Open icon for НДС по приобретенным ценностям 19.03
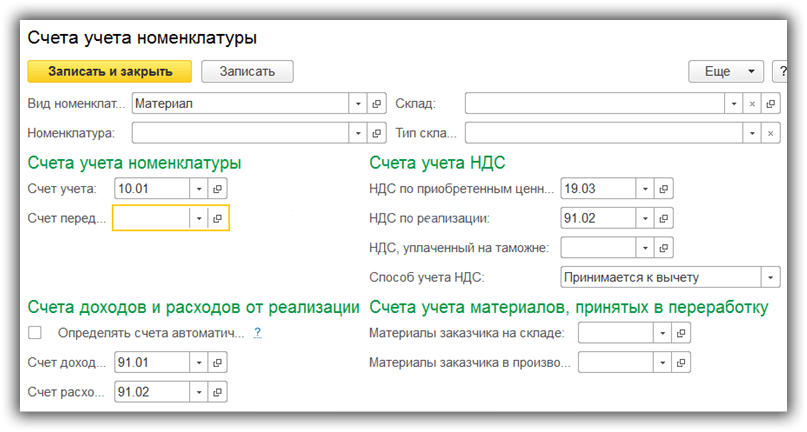 click(x=664, y=189)
